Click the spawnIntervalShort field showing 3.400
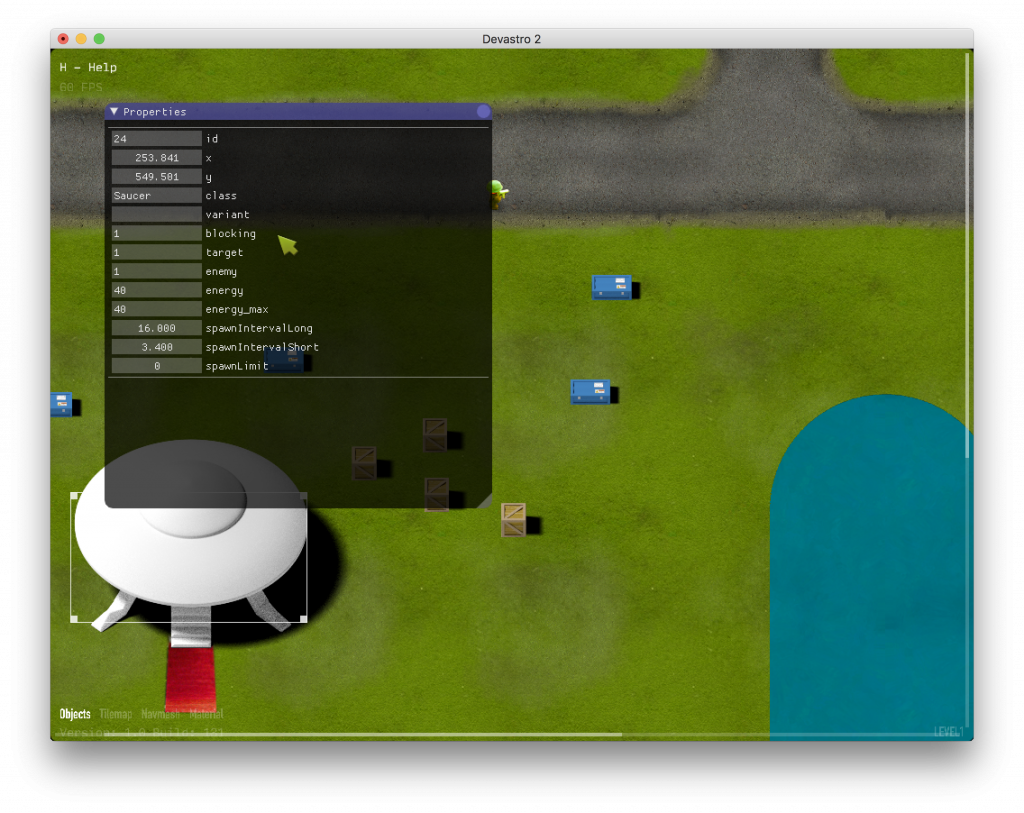The width and height of the screenshot is (1024, 813). click(157, 347)
